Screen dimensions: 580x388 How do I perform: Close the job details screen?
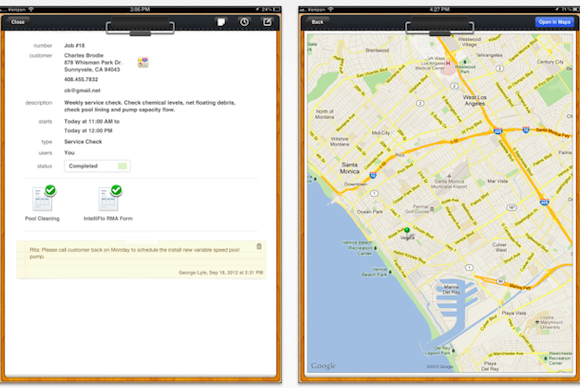[18, 22]
